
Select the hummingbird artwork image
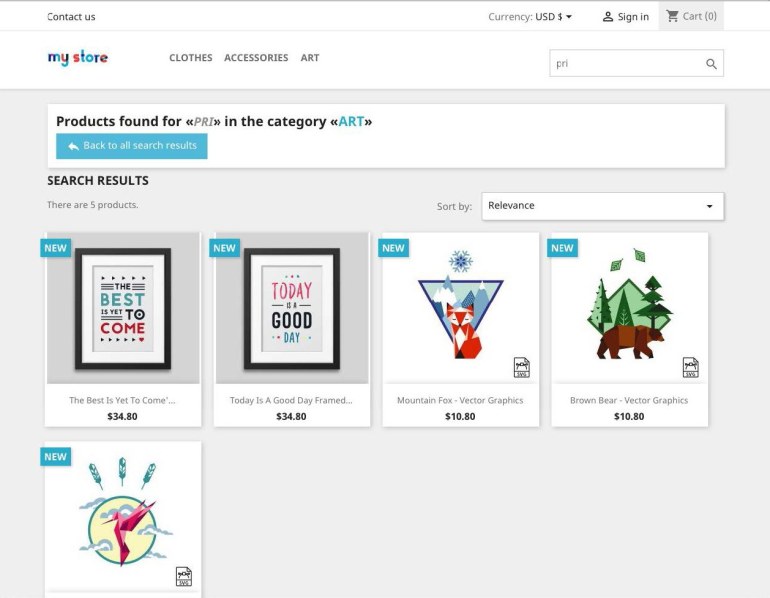tap(123, 517)
